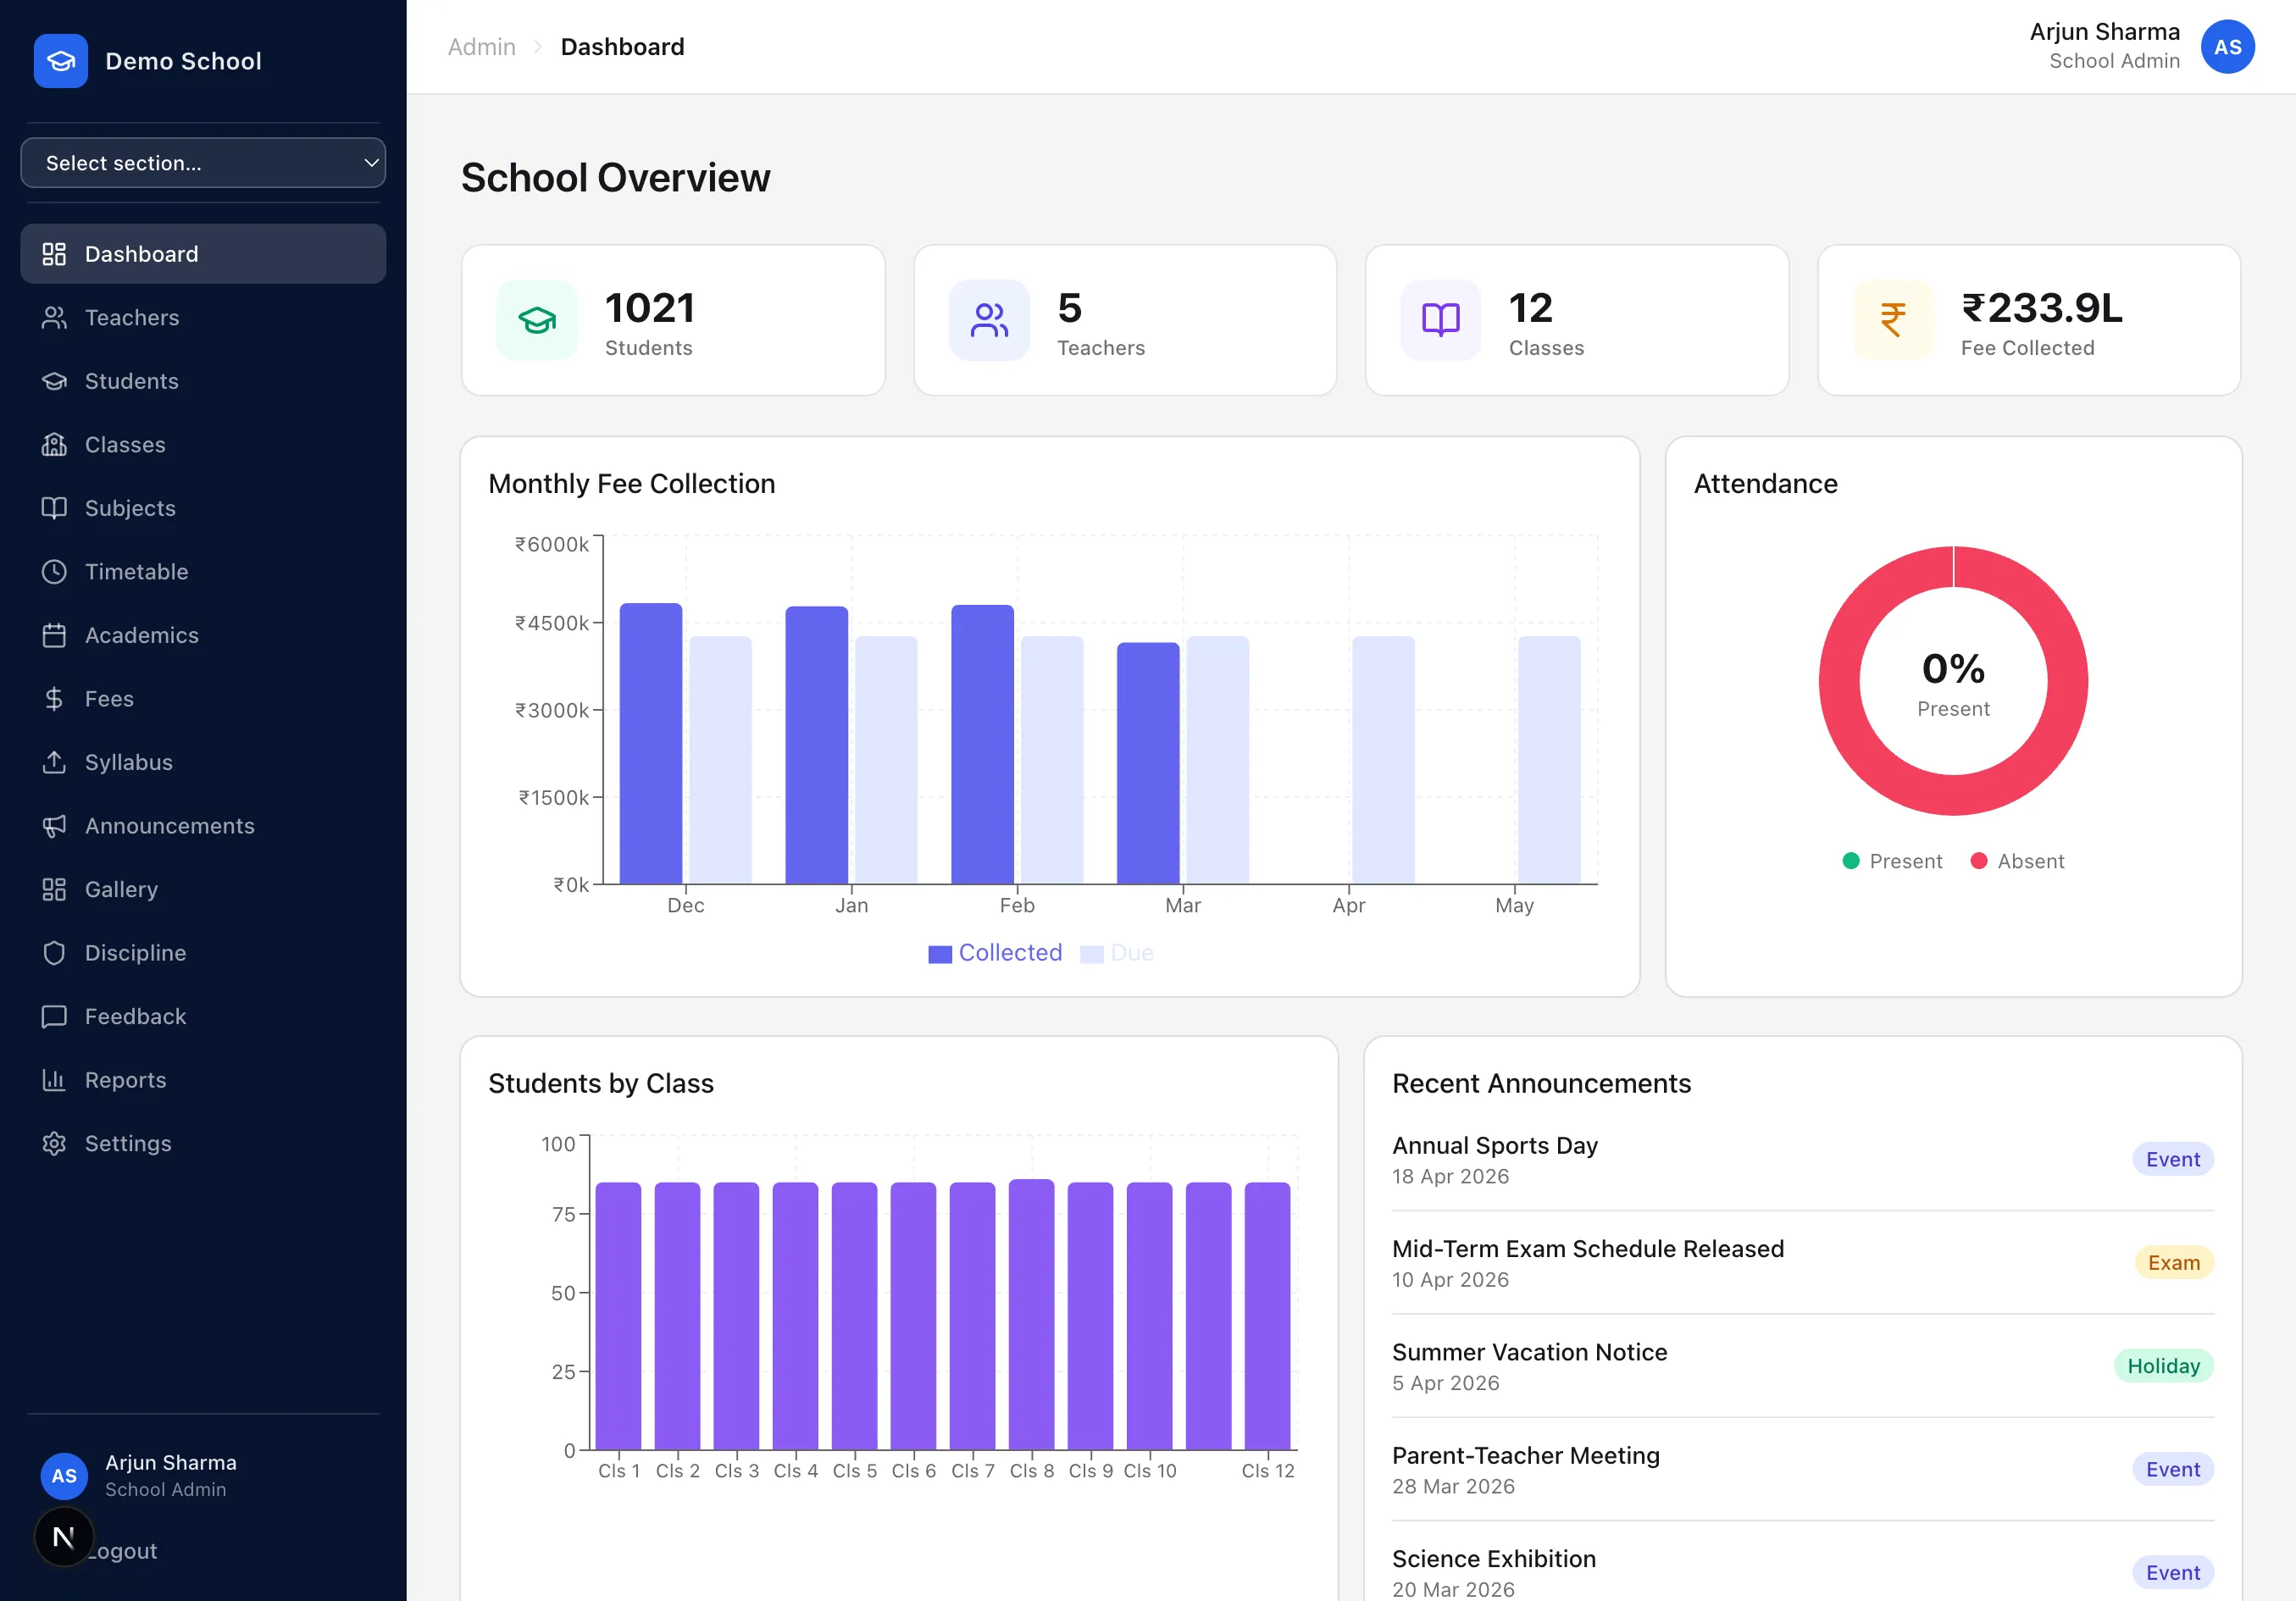Click Event badge beside Annual Sports Day

click(2173, 1159)
